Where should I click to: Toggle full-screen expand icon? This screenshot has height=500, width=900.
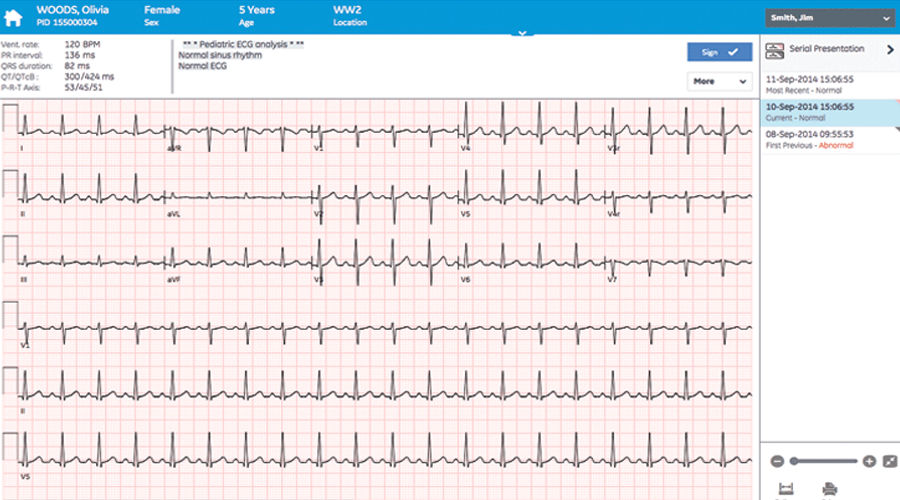tap(890, 461)
